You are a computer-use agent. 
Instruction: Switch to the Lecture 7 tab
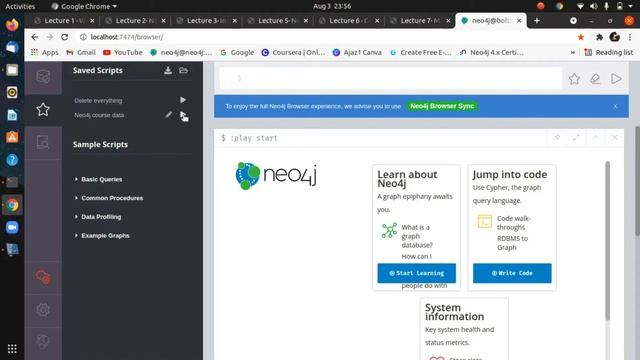click(420, 20)
